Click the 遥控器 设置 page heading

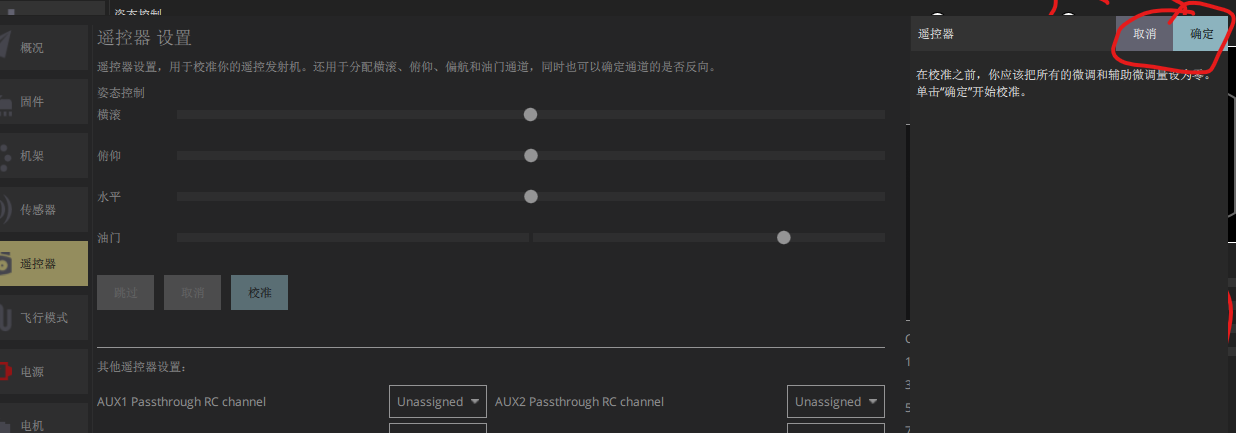144,38
